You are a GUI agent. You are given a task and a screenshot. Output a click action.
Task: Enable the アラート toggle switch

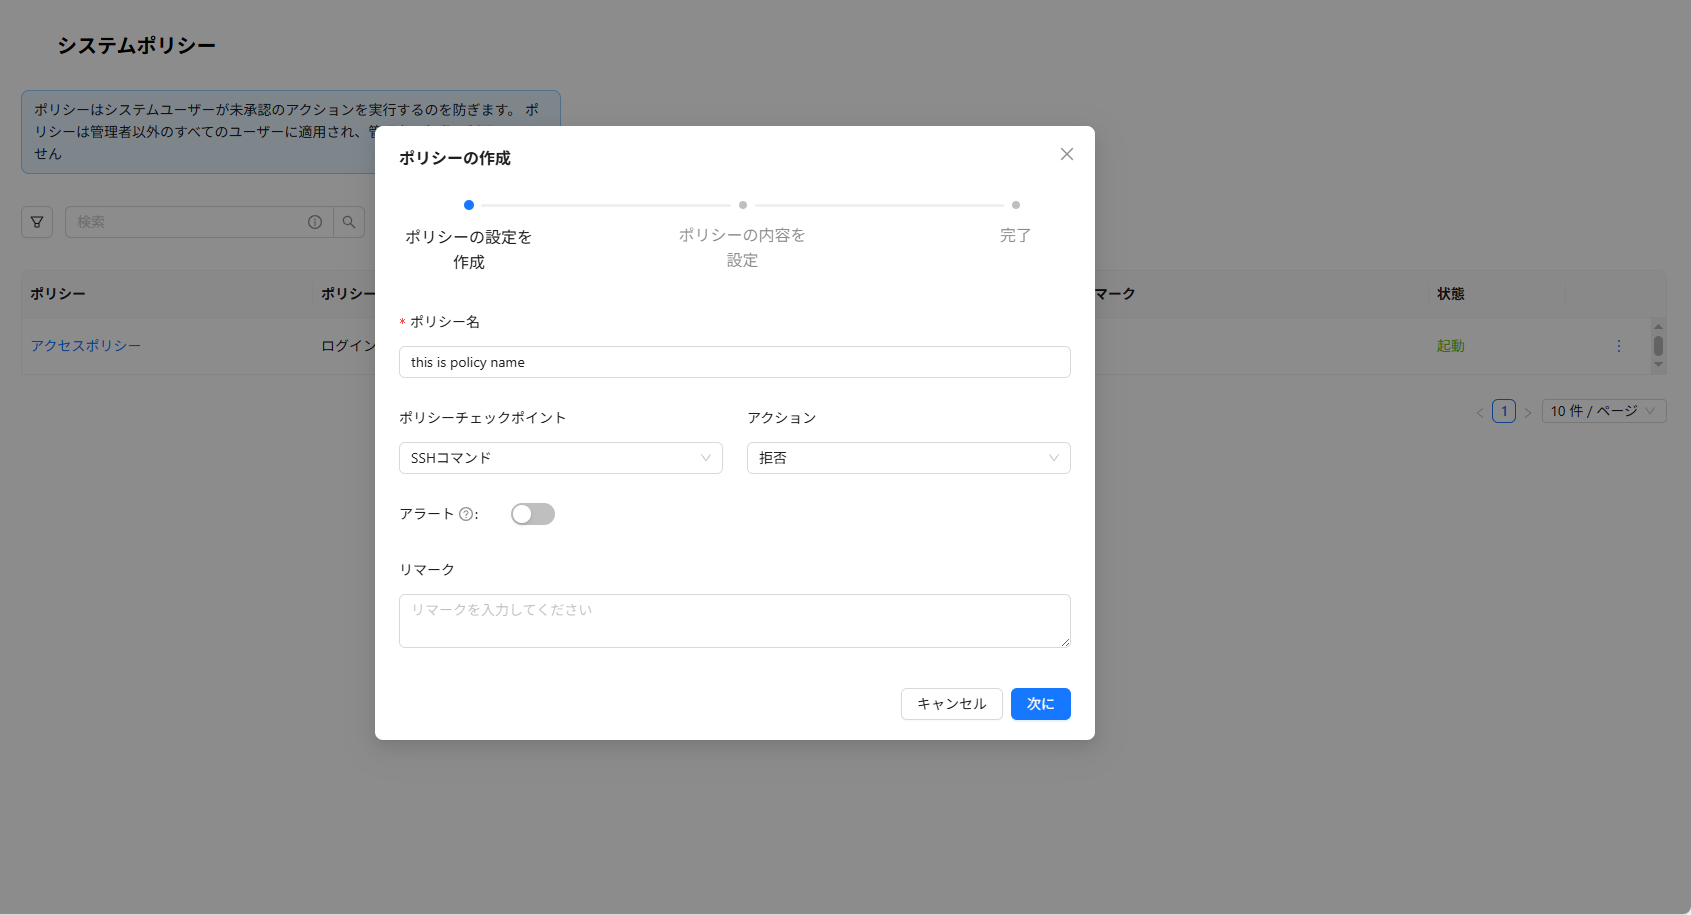[532, 514]
